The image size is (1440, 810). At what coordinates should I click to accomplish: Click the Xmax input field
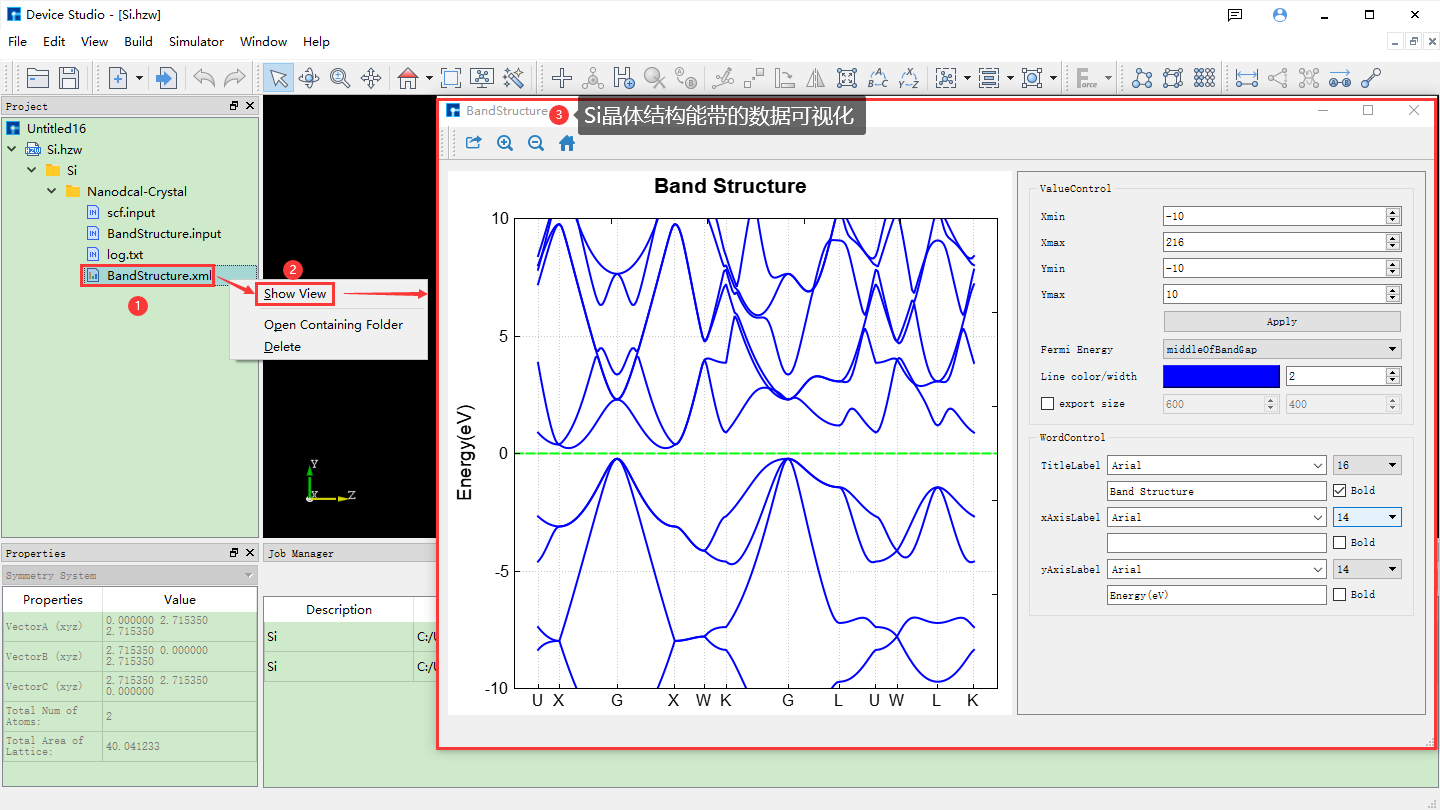pos(1273,242)
